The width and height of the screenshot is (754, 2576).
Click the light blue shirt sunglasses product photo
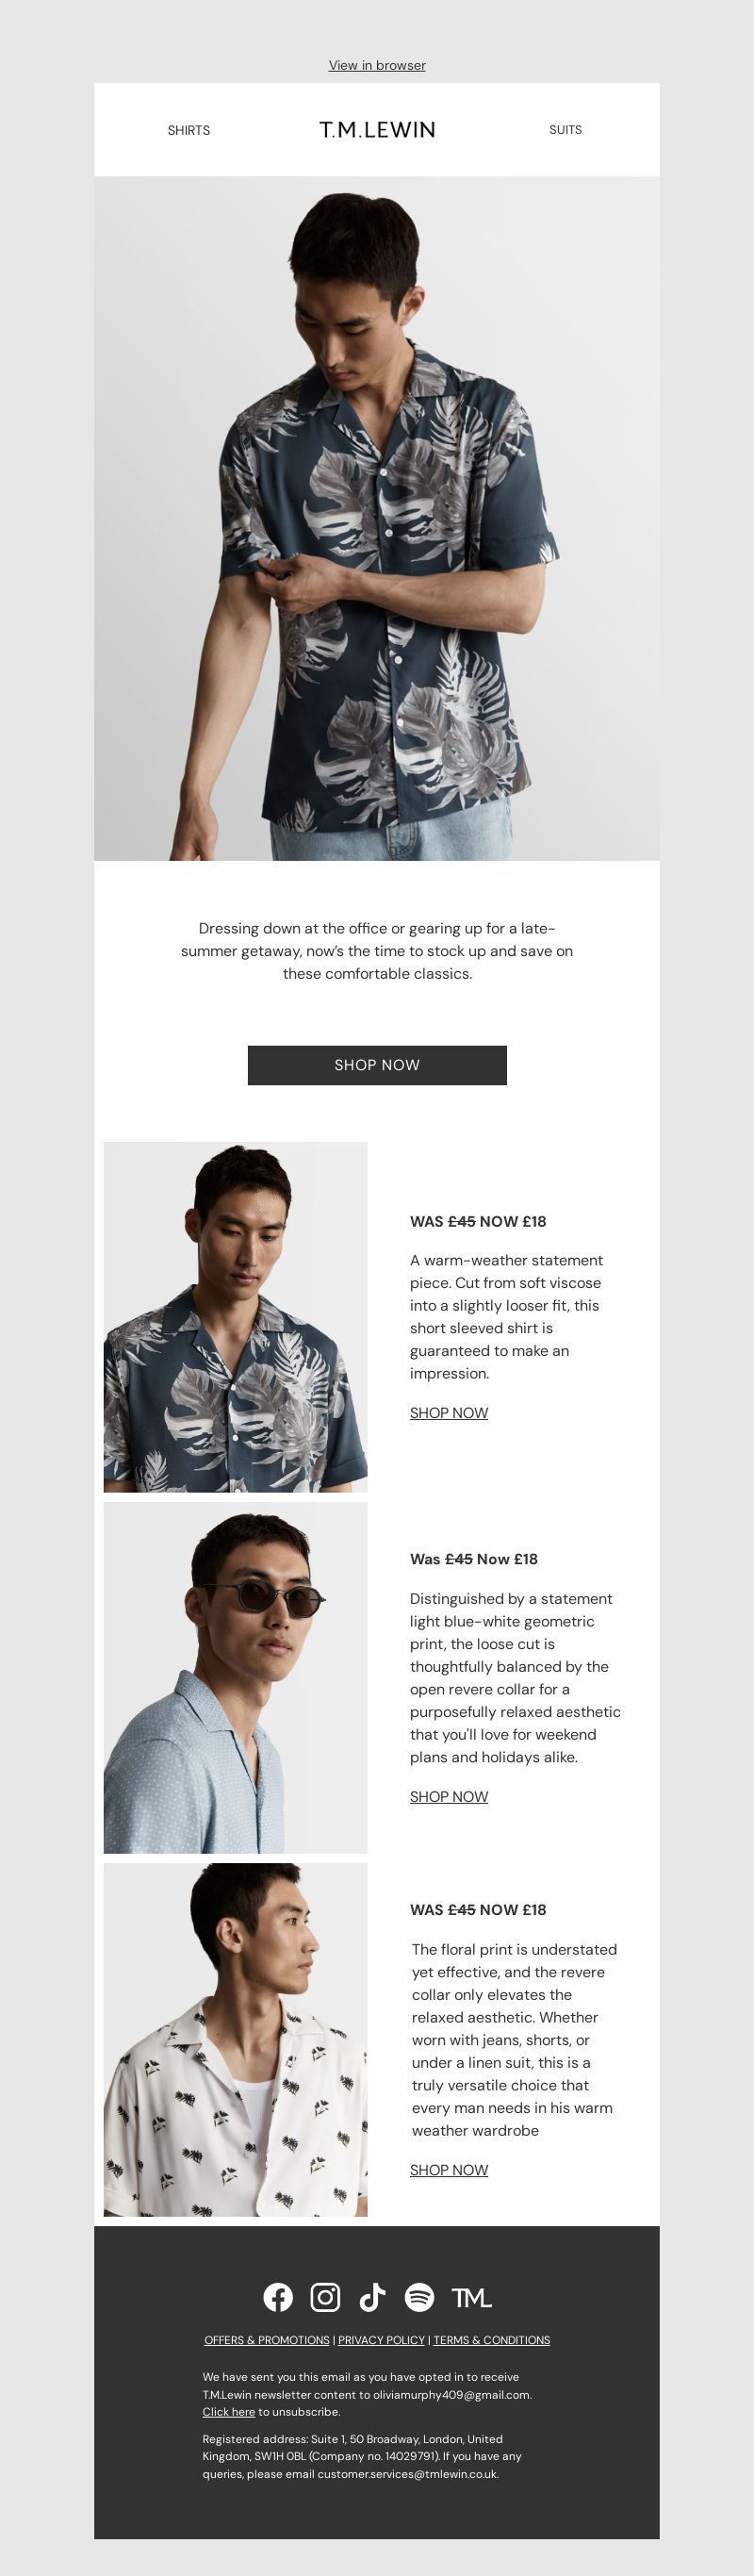coord(235,1678)
